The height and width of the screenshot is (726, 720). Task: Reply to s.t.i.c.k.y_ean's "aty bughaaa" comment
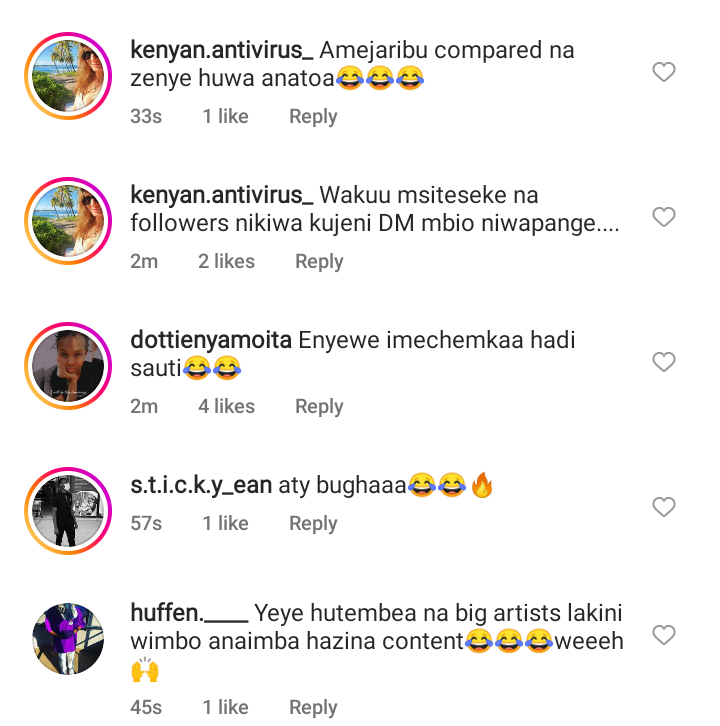coord(313,523)
